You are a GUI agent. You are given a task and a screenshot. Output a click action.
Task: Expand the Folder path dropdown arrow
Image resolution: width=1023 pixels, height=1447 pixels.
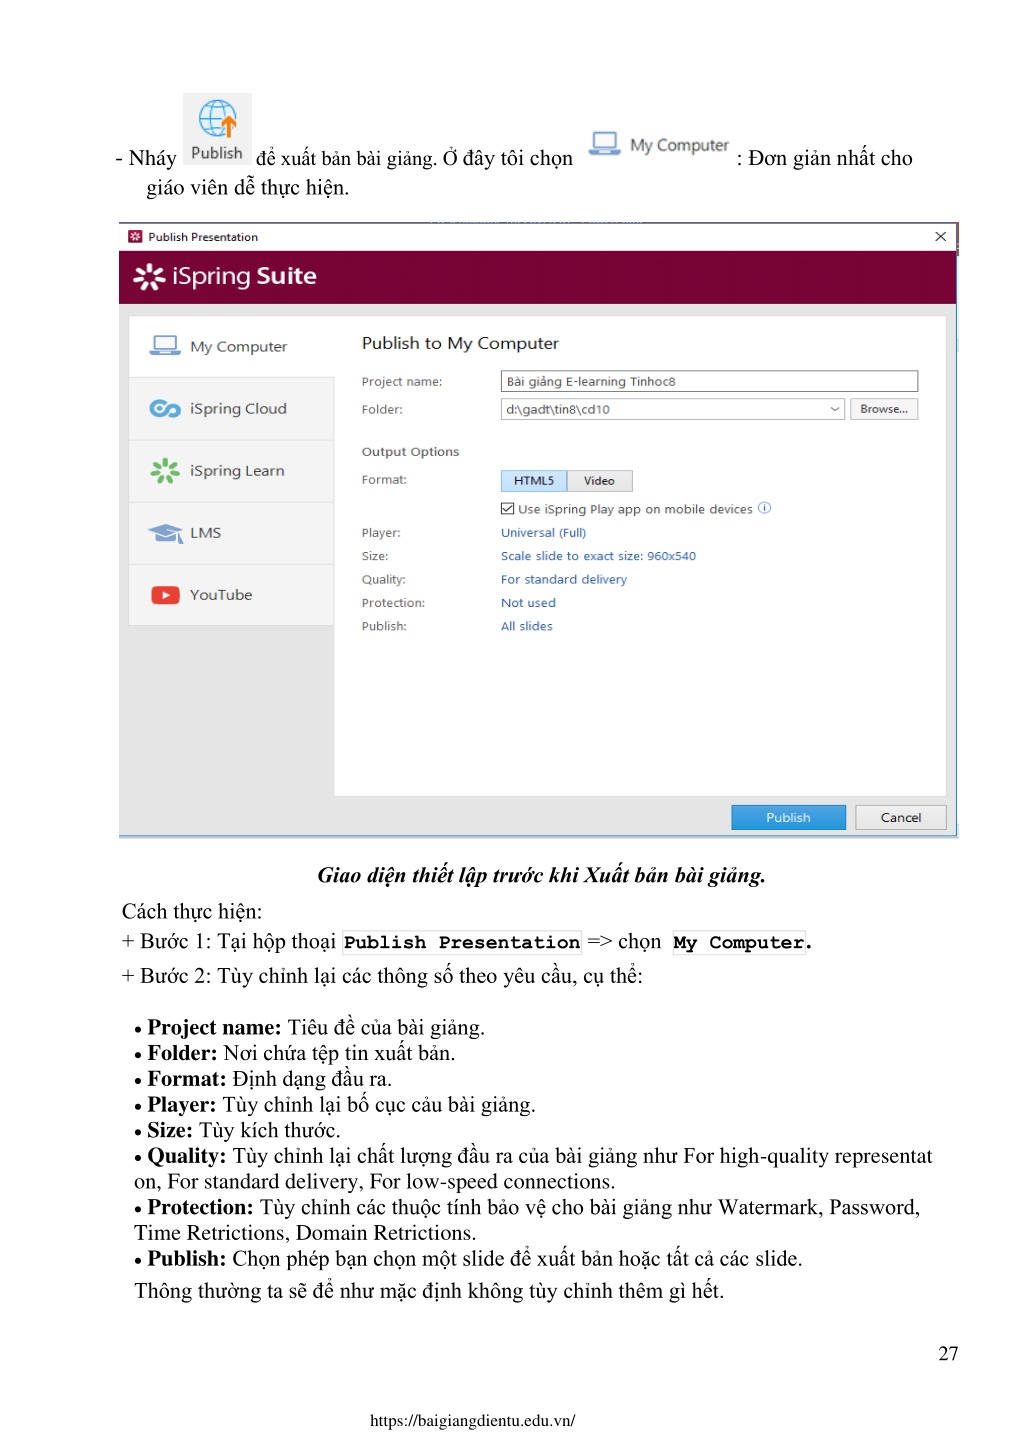pos(835,409)
